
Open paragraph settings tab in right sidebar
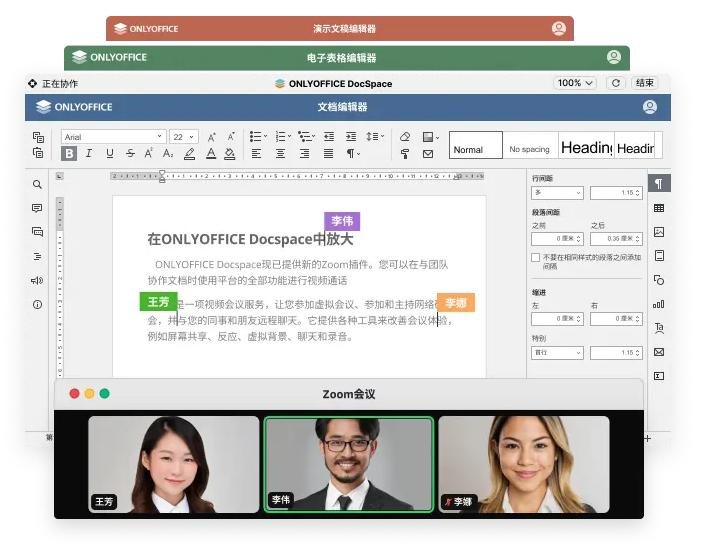point(659,183)
